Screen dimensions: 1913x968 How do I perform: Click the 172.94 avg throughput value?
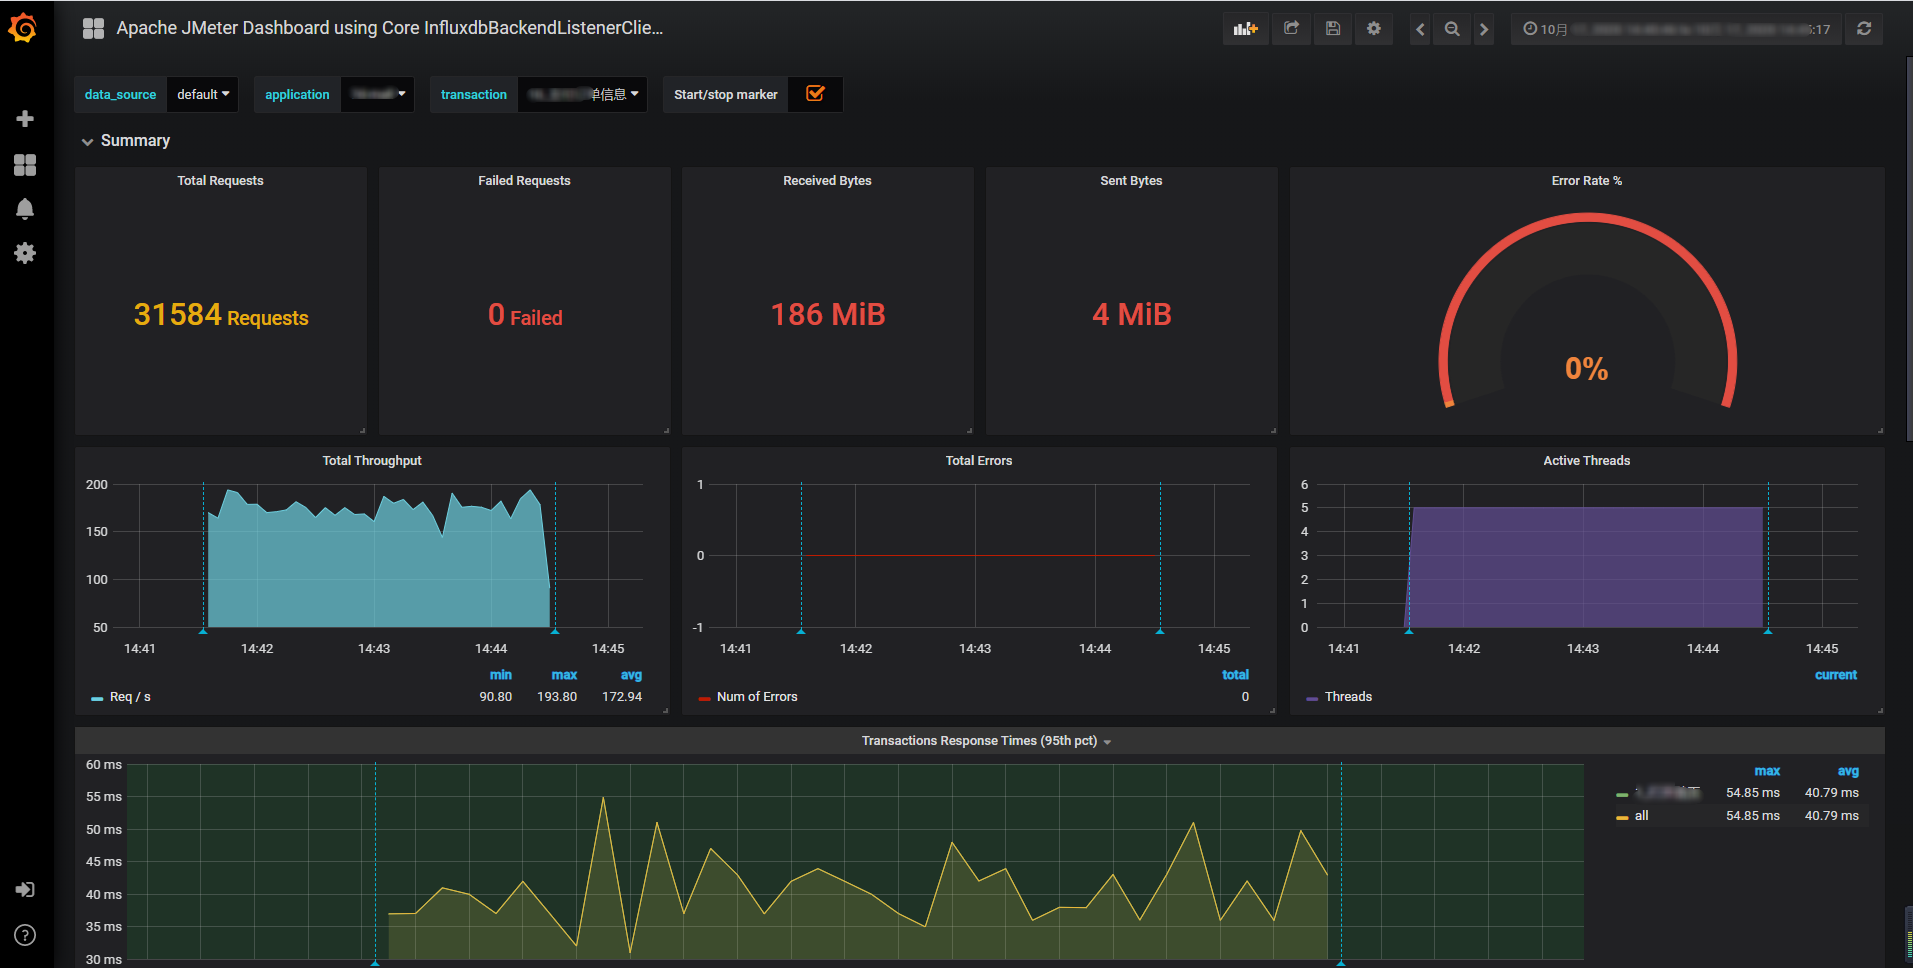click(x=622, y=697)
